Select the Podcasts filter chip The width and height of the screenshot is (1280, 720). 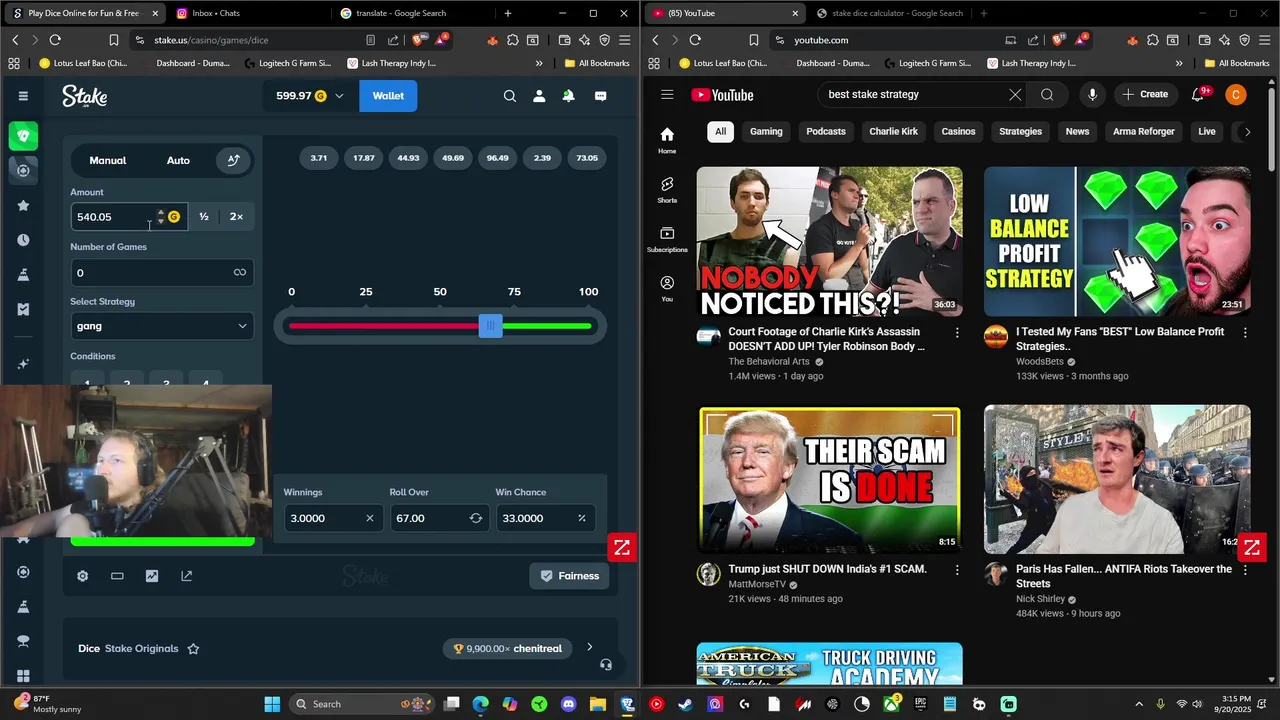[826, 131]
